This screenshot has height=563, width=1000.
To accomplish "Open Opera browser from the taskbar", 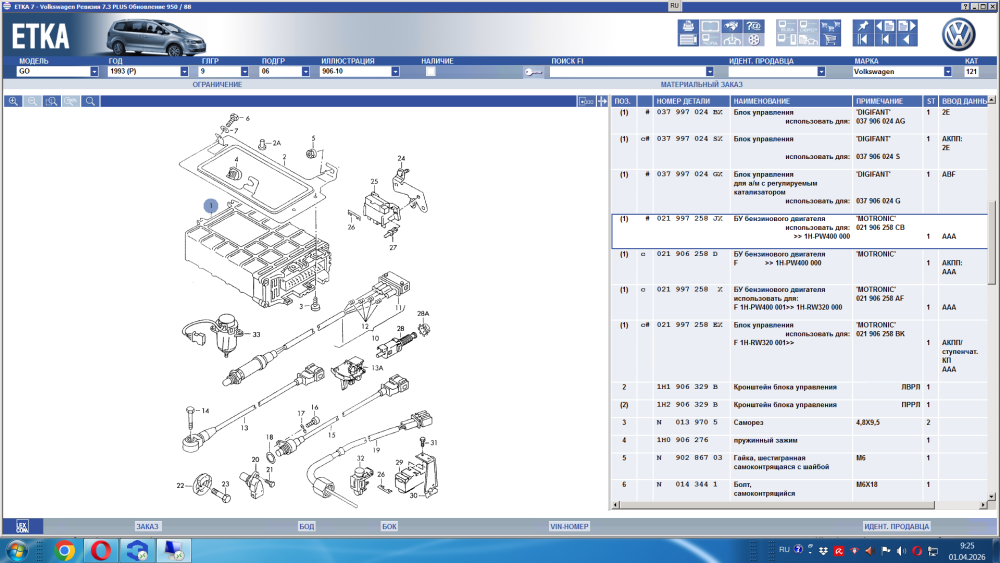I will (x=101, y=550).
